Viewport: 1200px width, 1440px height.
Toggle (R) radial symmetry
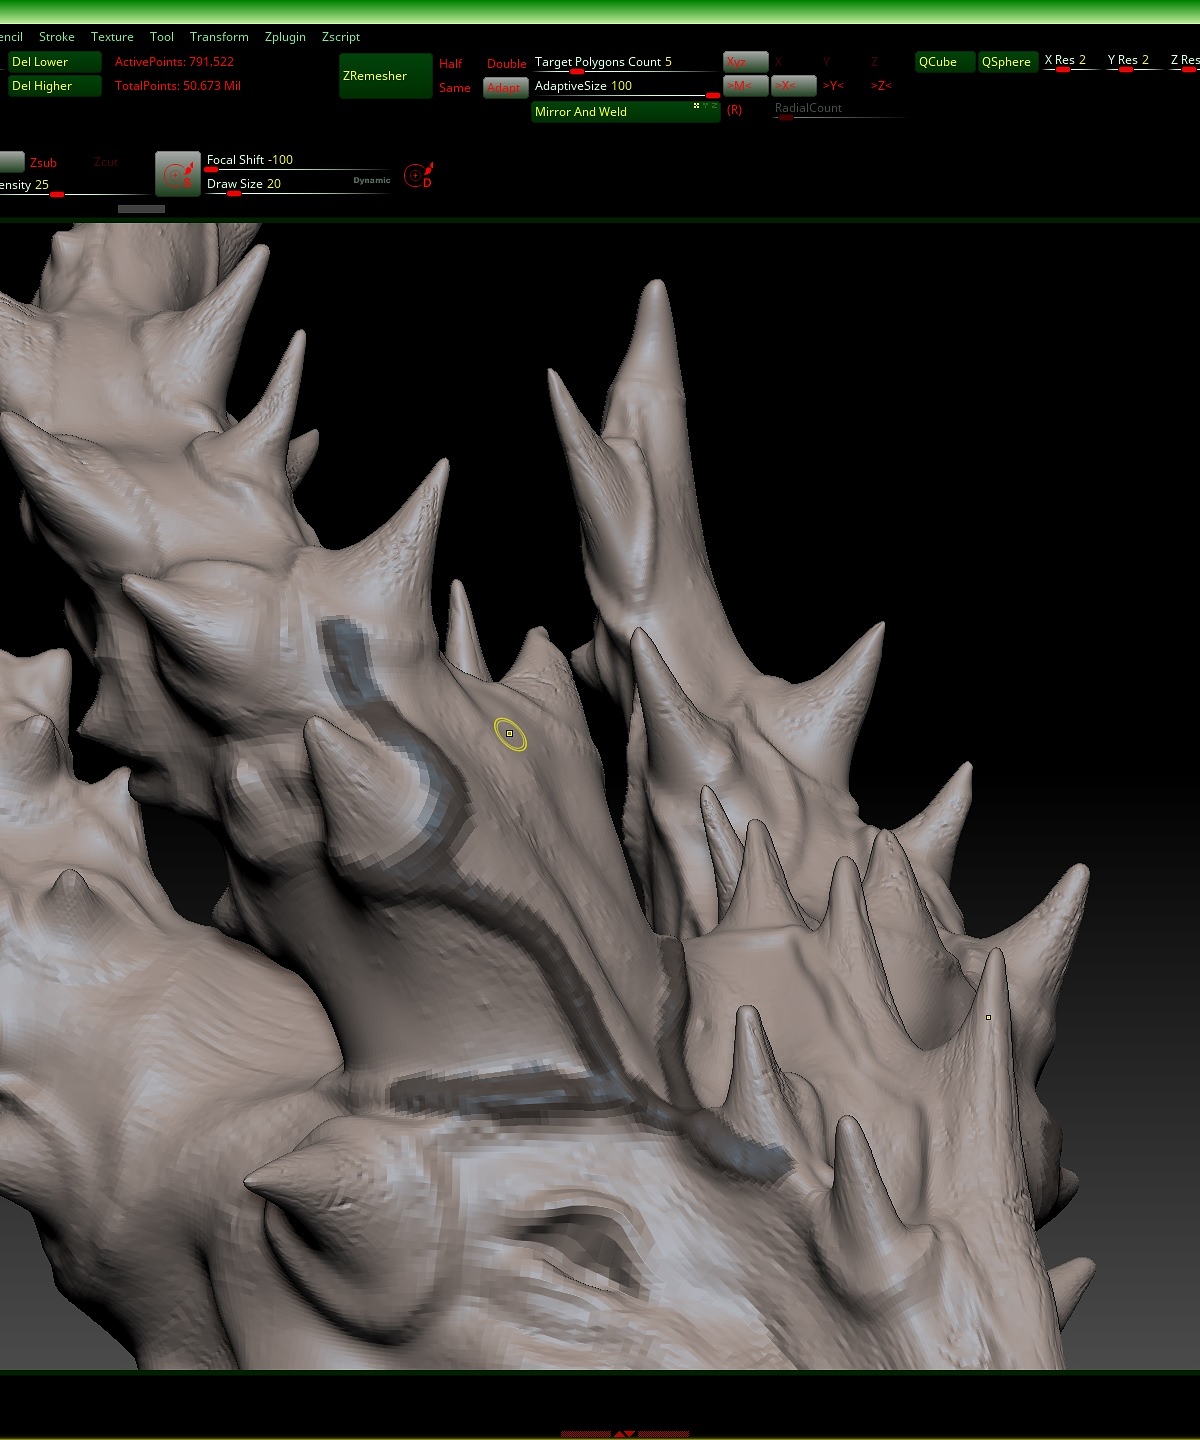[x=735, y=110]
